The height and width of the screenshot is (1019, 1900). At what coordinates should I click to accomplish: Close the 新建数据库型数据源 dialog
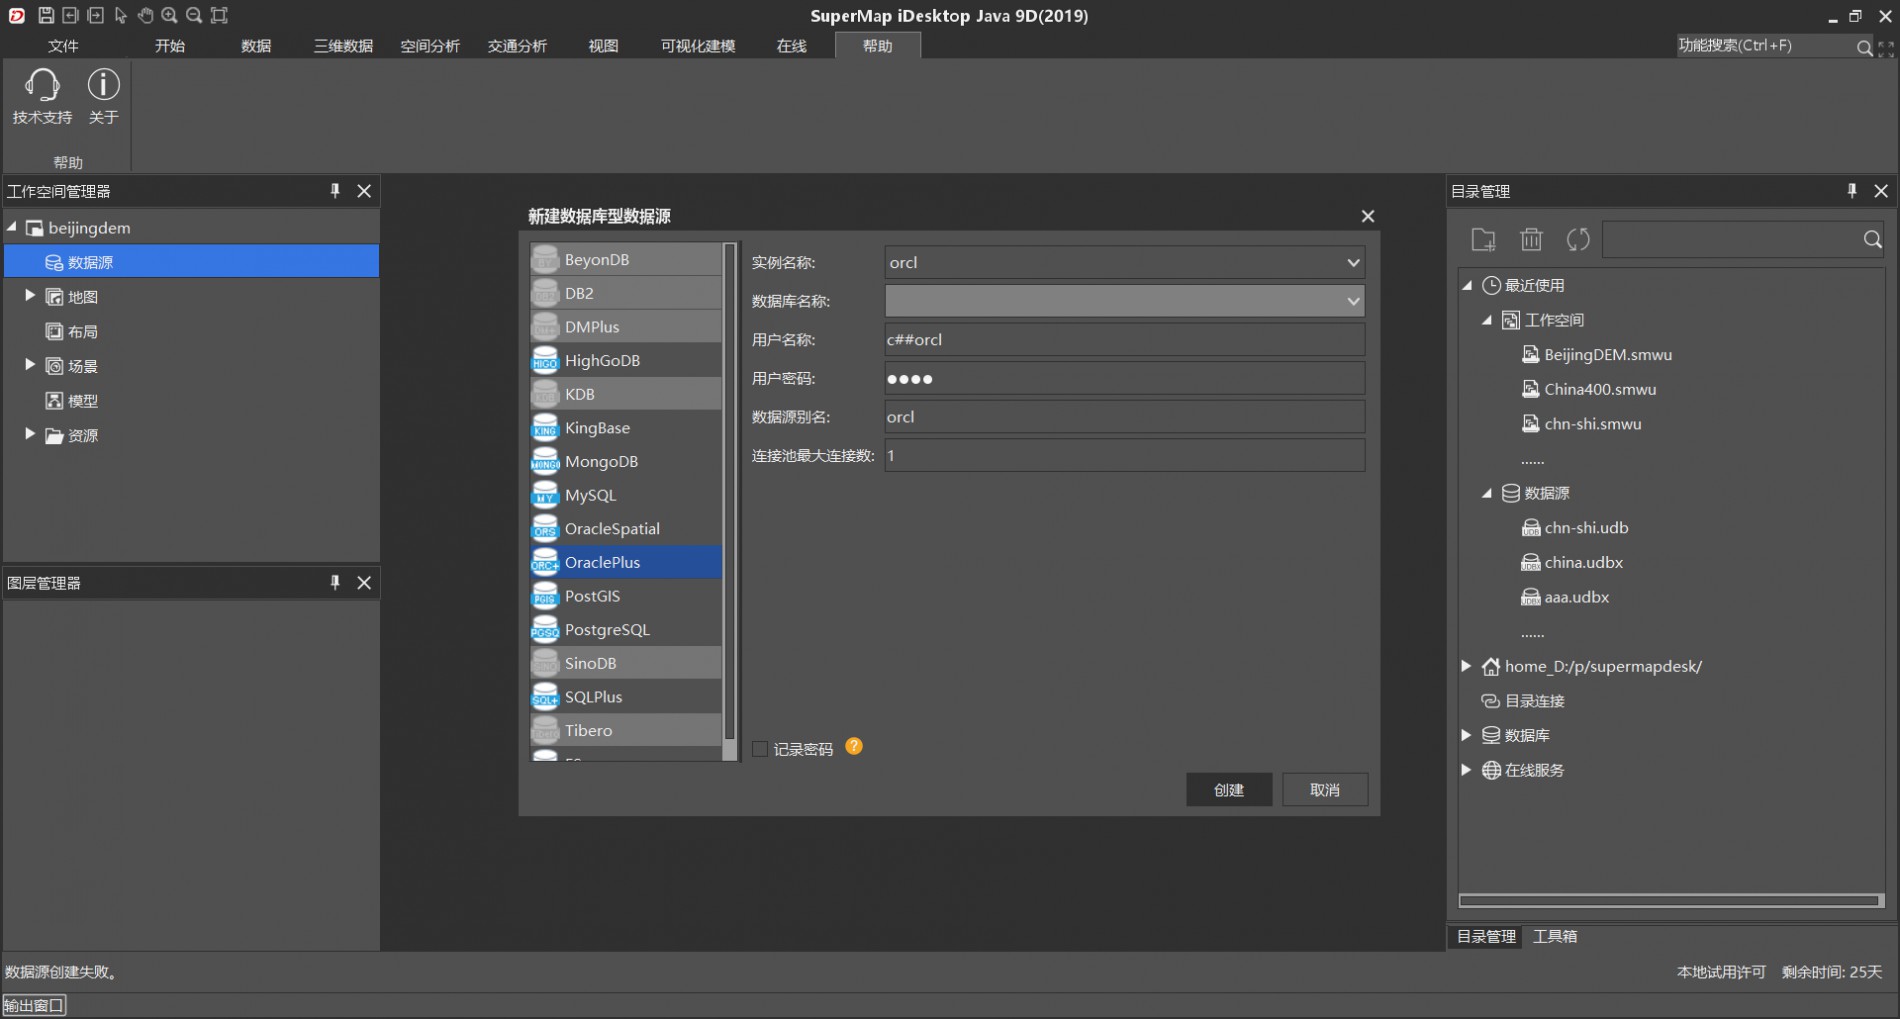1368,216
